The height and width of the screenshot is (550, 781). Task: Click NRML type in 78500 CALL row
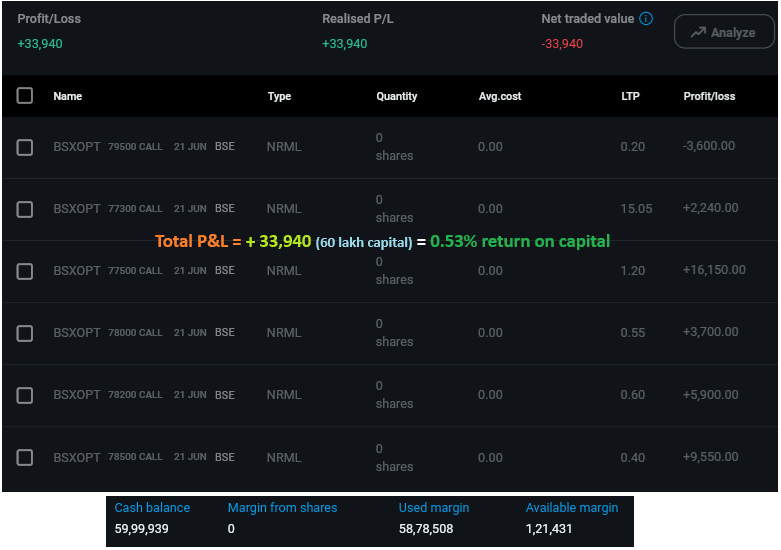(284, 458)
